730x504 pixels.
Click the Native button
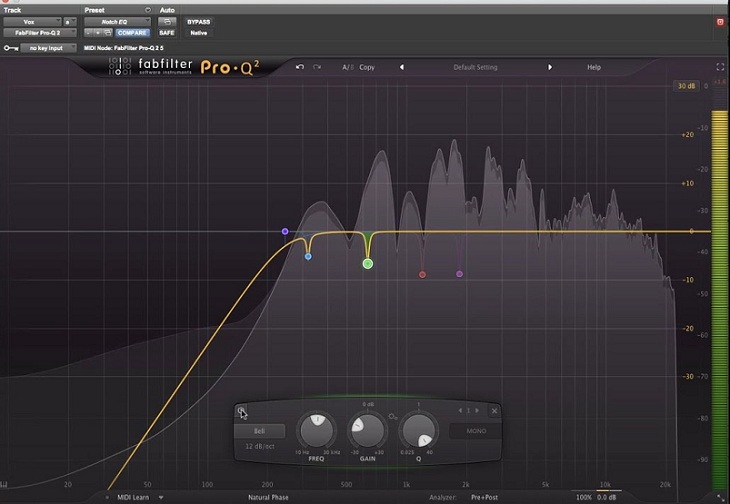pyautogui.click(x=198, y=33)
